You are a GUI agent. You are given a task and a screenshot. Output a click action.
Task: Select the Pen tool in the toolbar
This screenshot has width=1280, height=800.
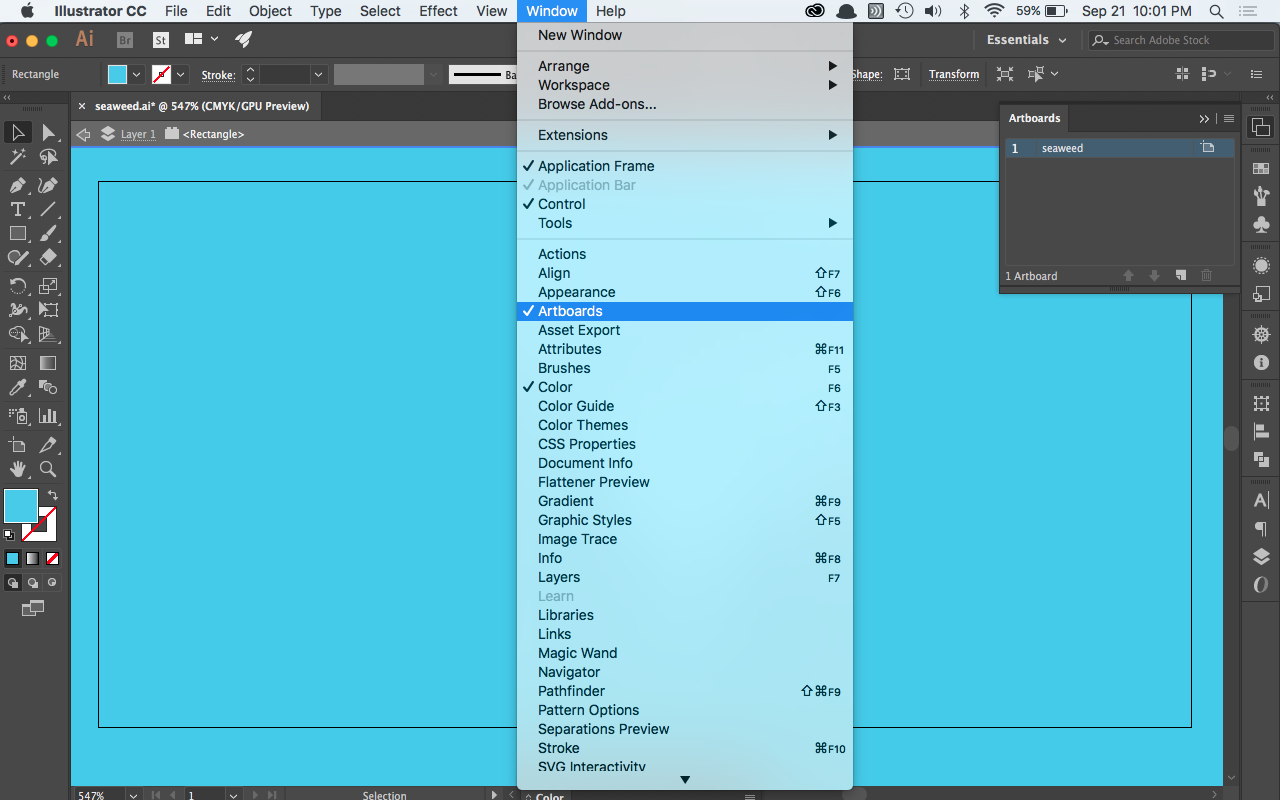click(17, 185)
